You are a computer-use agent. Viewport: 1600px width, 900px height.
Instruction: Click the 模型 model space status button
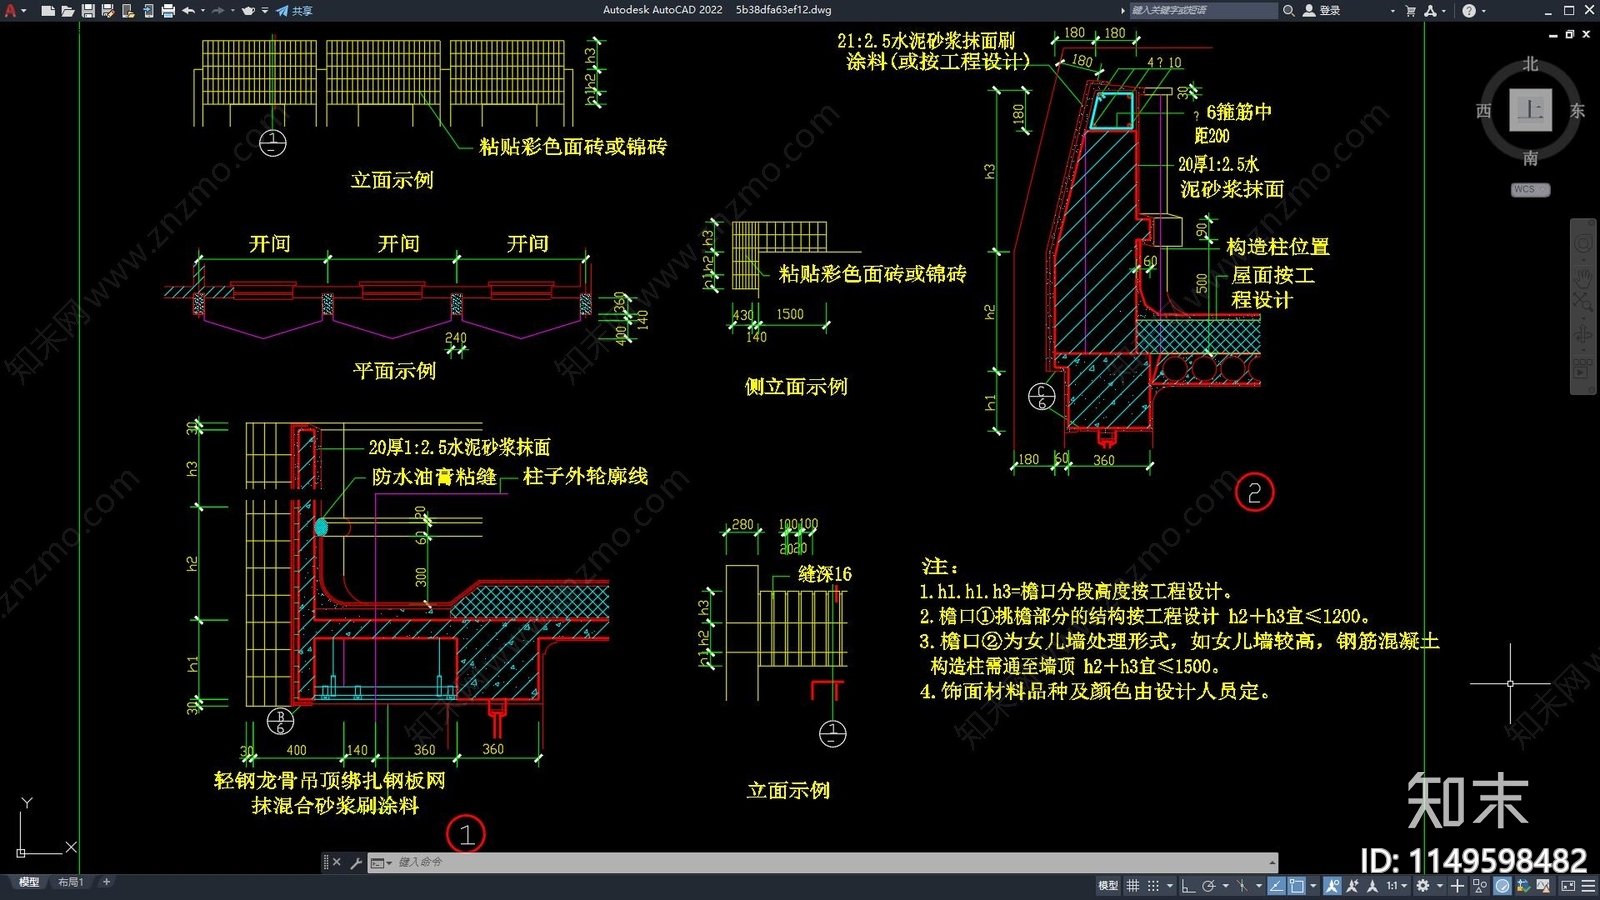(1108, 885)
